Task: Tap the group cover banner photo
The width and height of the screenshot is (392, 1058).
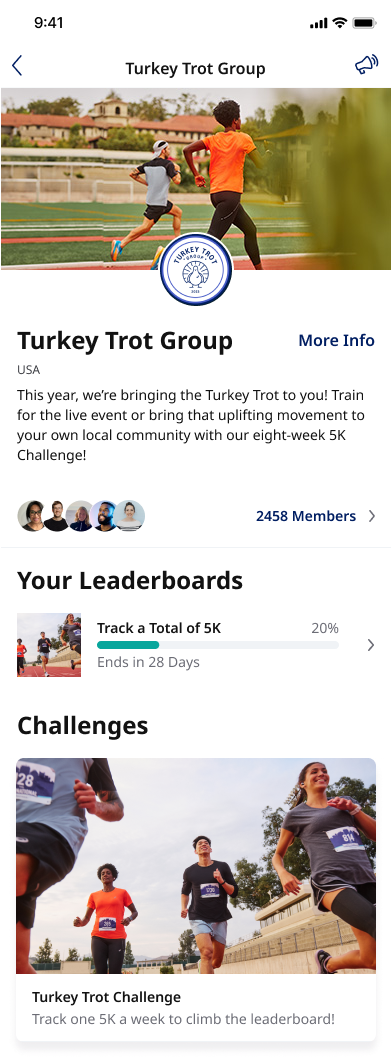Action: coord(196,179)
